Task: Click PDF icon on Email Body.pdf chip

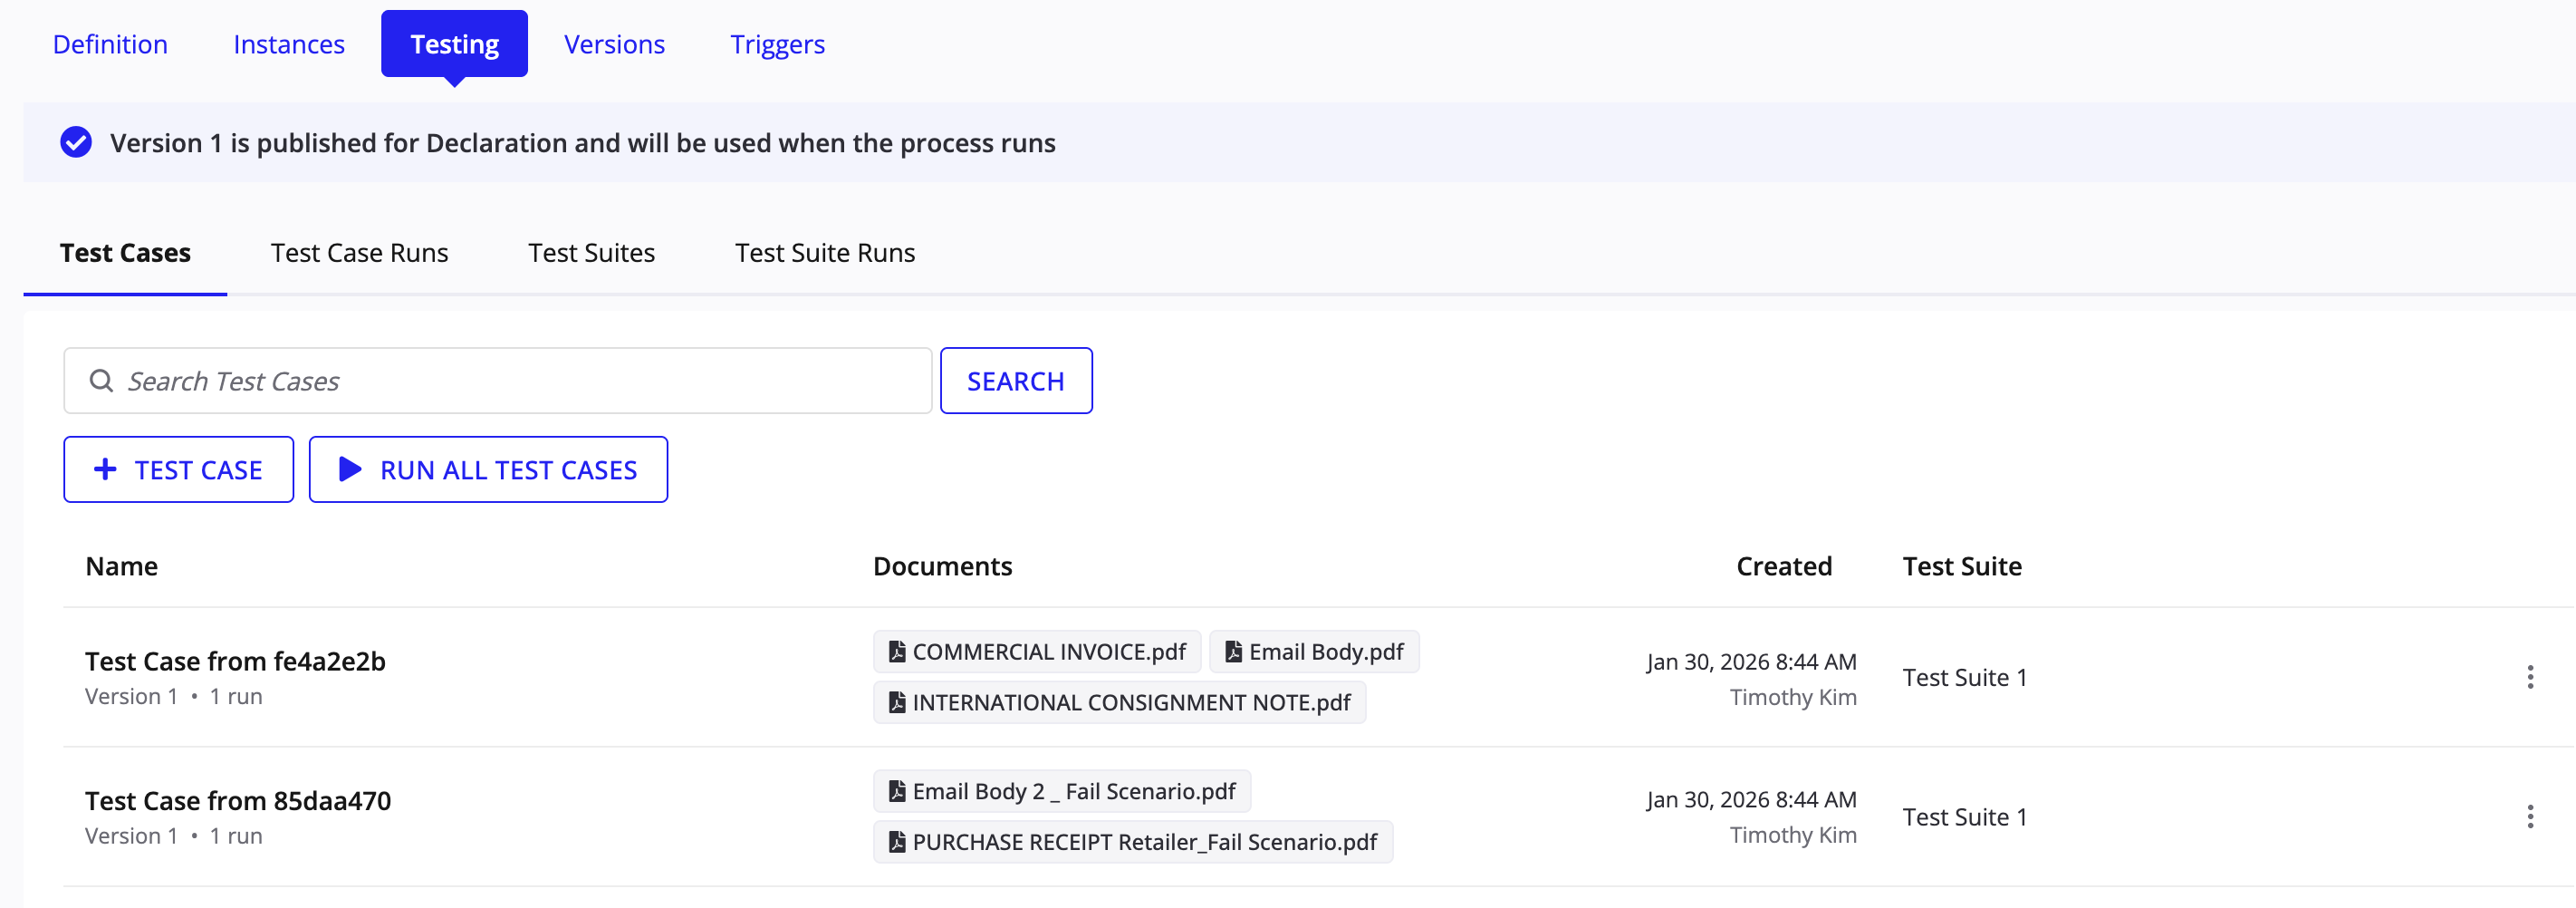Action: tap(1233, 652)
